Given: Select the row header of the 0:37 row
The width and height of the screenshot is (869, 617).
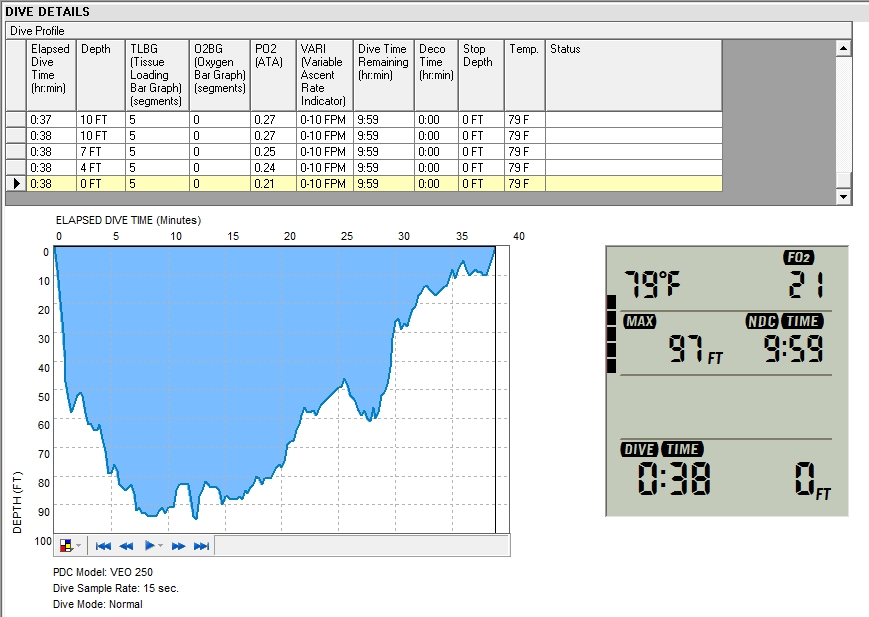Looking at the screenshot, I should tap(16, 119).
